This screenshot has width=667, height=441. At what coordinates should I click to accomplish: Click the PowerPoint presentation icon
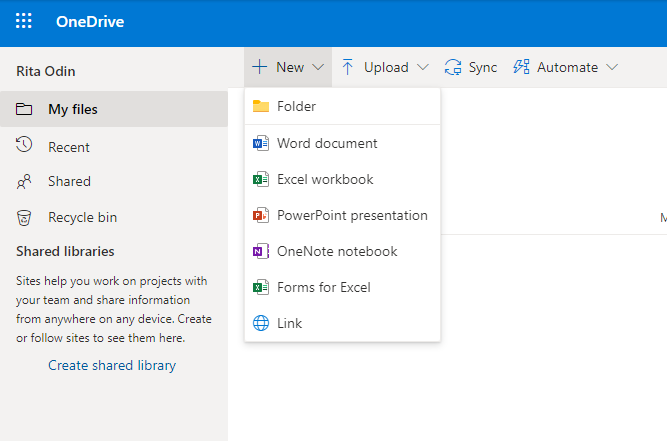261,216
